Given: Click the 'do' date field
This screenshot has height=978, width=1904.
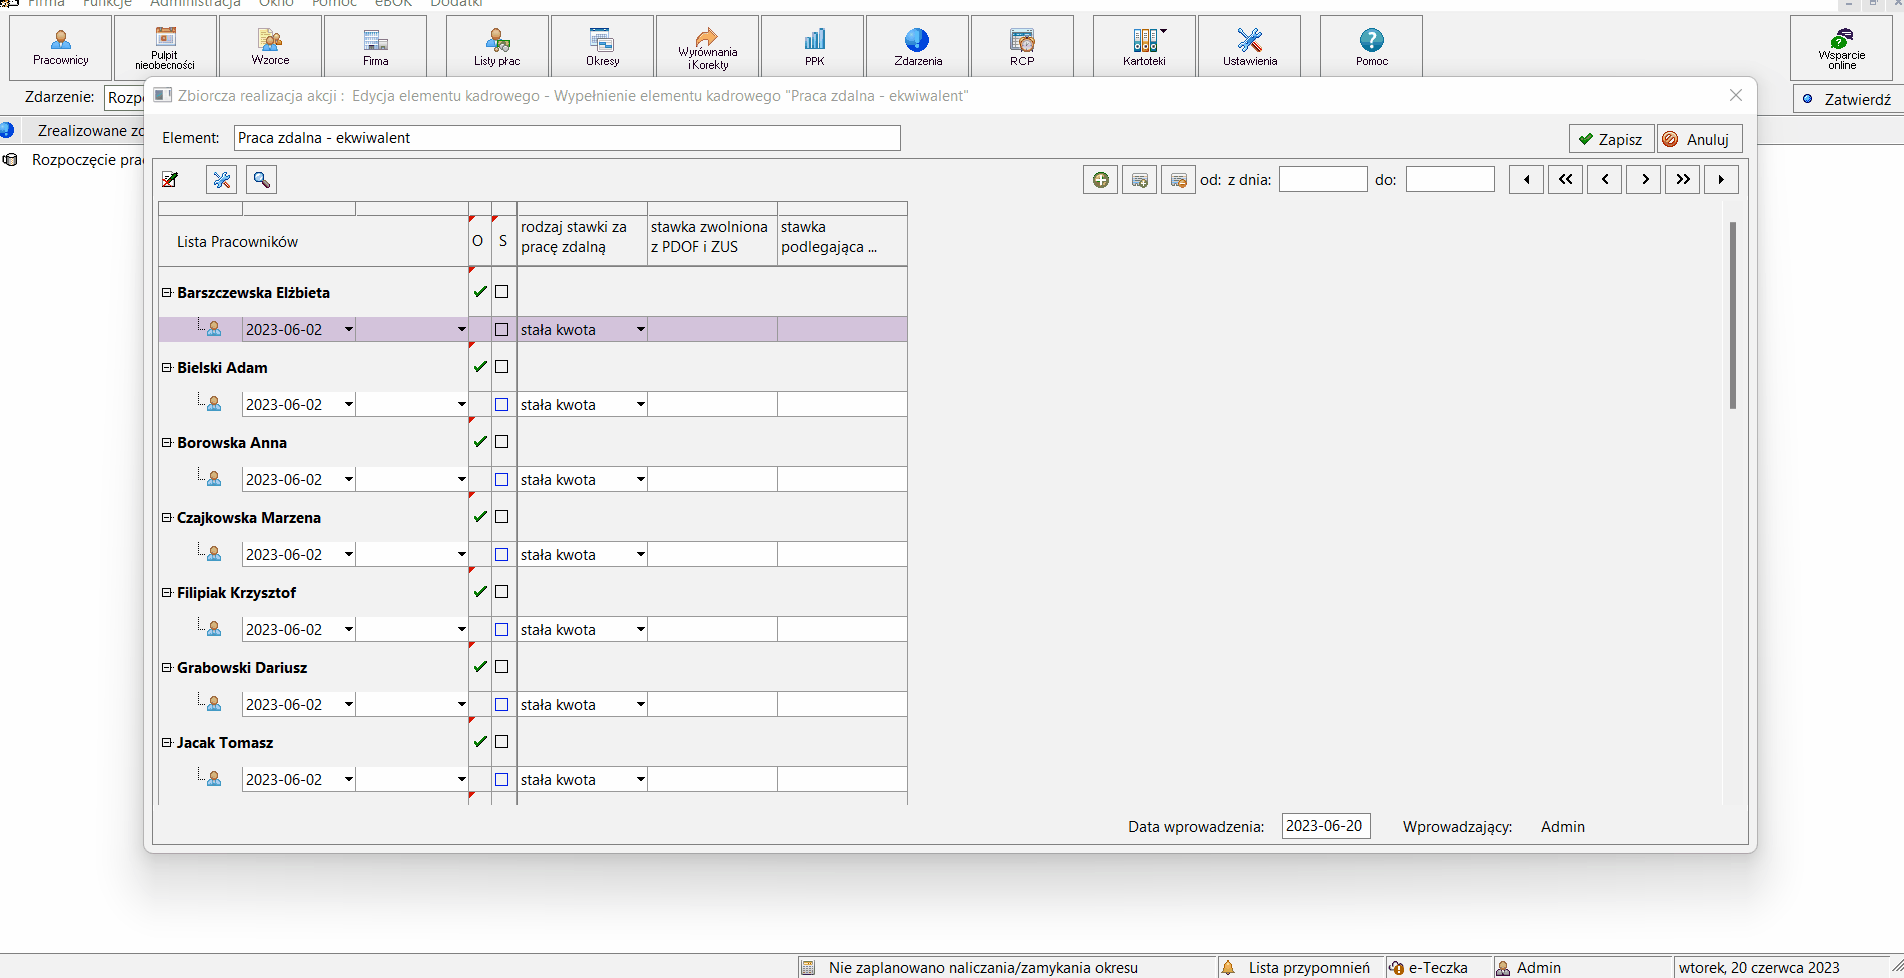Looking at the screenshot, I should tap(1450, 180).
